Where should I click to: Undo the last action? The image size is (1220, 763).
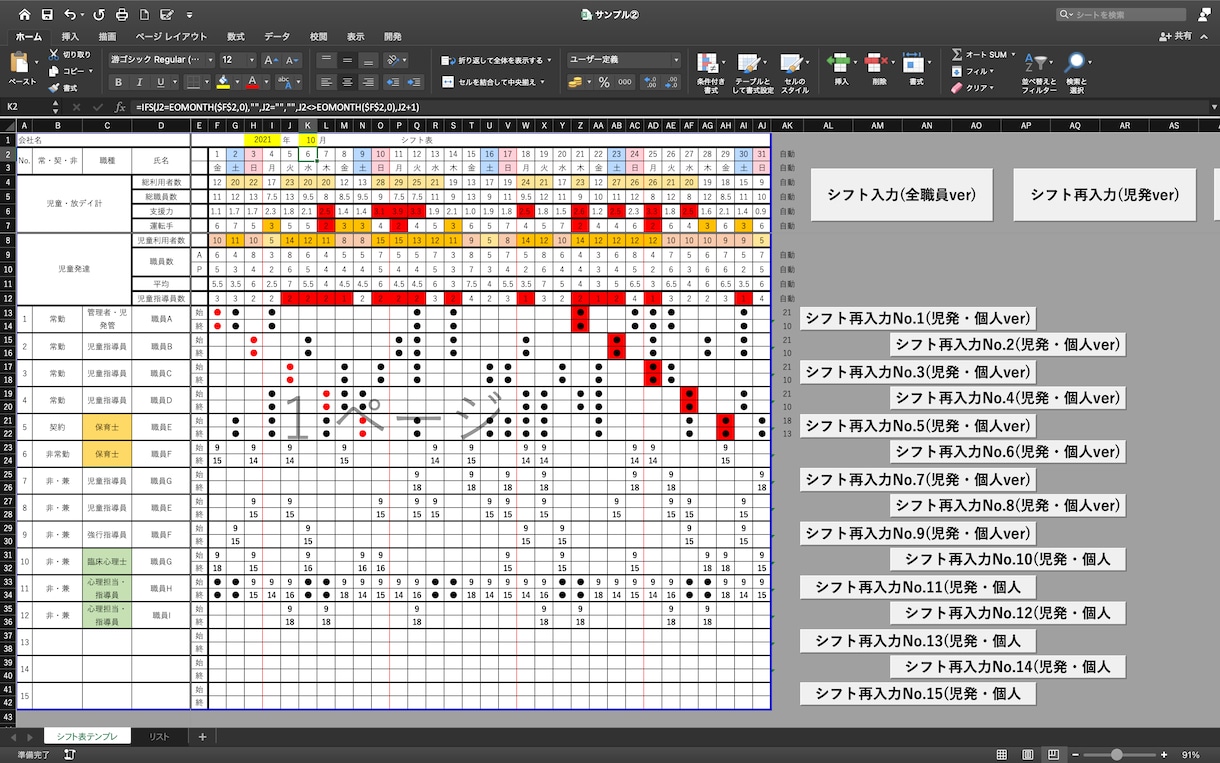point(69,15)
